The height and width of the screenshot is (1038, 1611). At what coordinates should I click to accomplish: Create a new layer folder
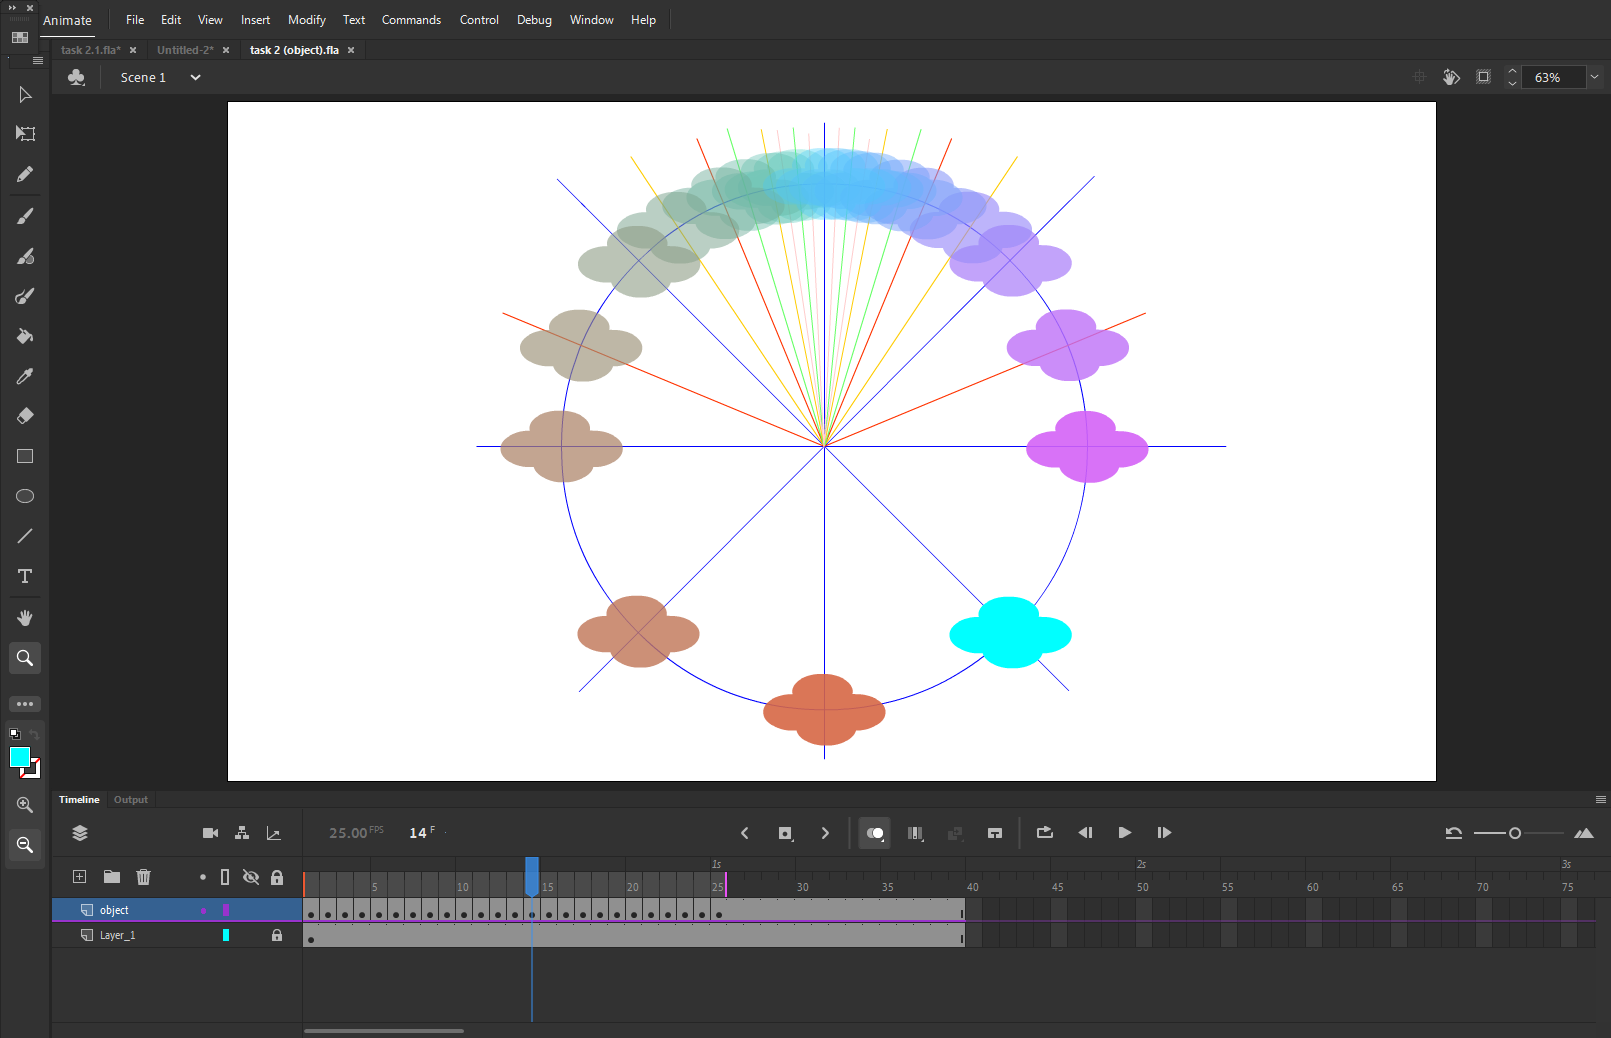click(x=112, y=877)
